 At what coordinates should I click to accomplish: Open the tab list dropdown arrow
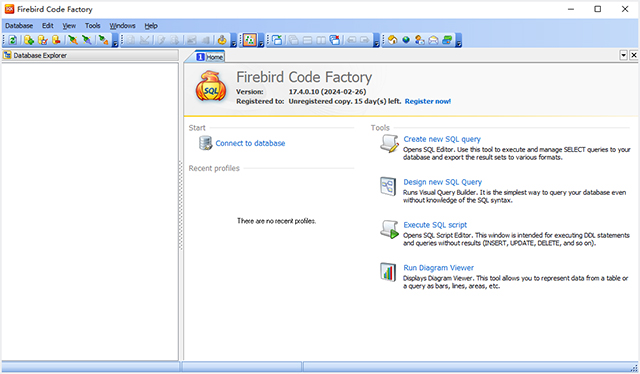pos(623,55)
